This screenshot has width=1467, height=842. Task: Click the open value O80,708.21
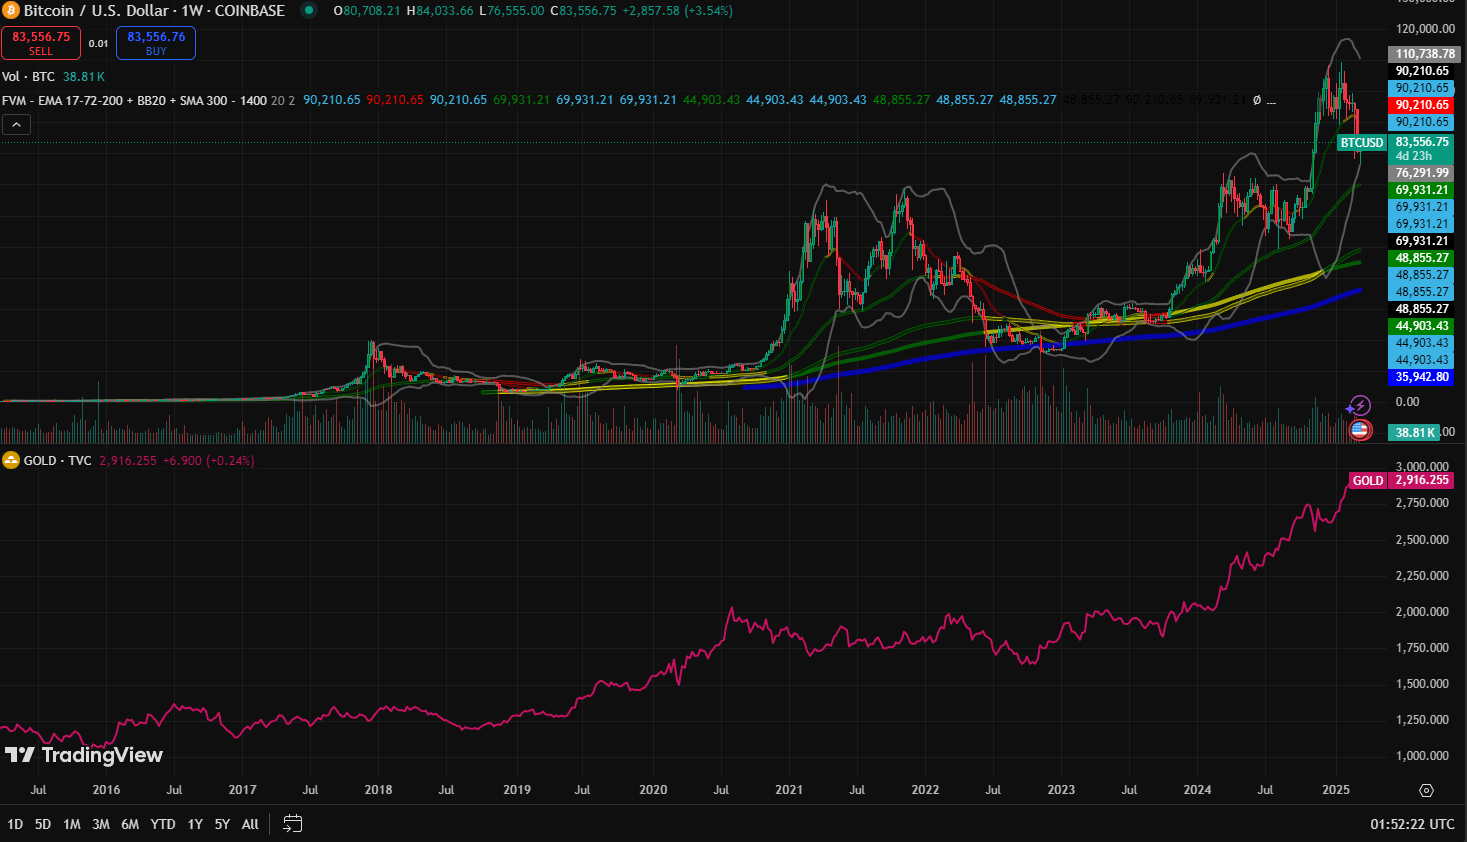(367, 10)
